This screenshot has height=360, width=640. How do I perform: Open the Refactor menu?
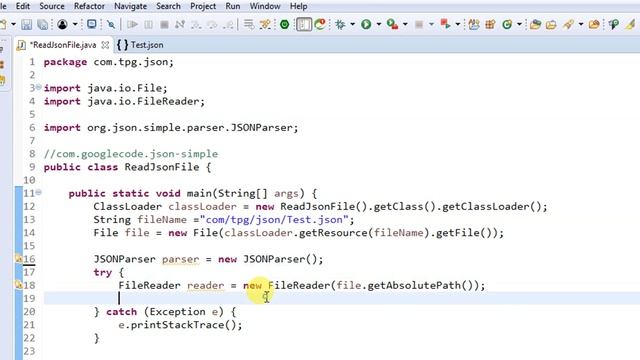pos(89,7)
